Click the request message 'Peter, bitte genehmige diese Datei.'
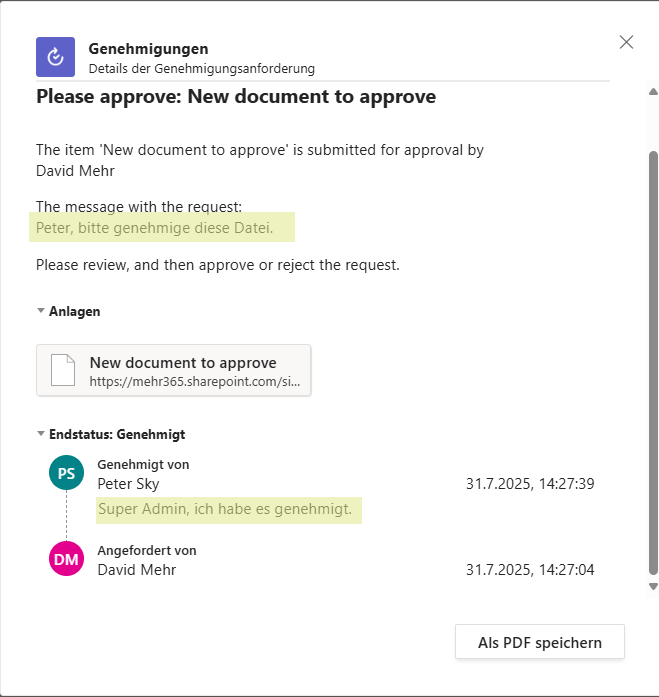This screenshot has height=697, width=659. 155,228
